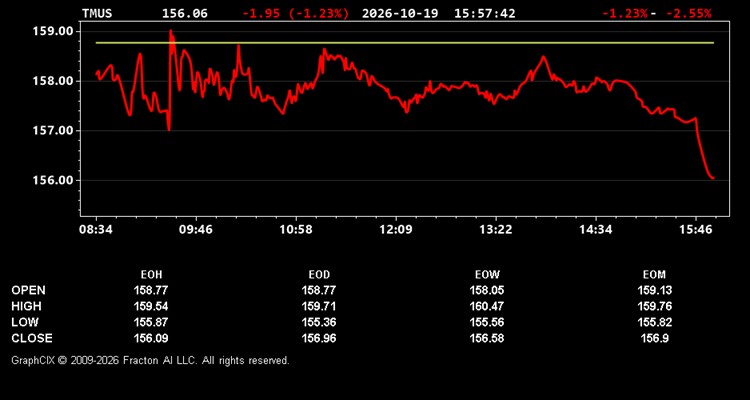Click the EOM column header
The width and height of the screenshot is (750, 400).
654,275
